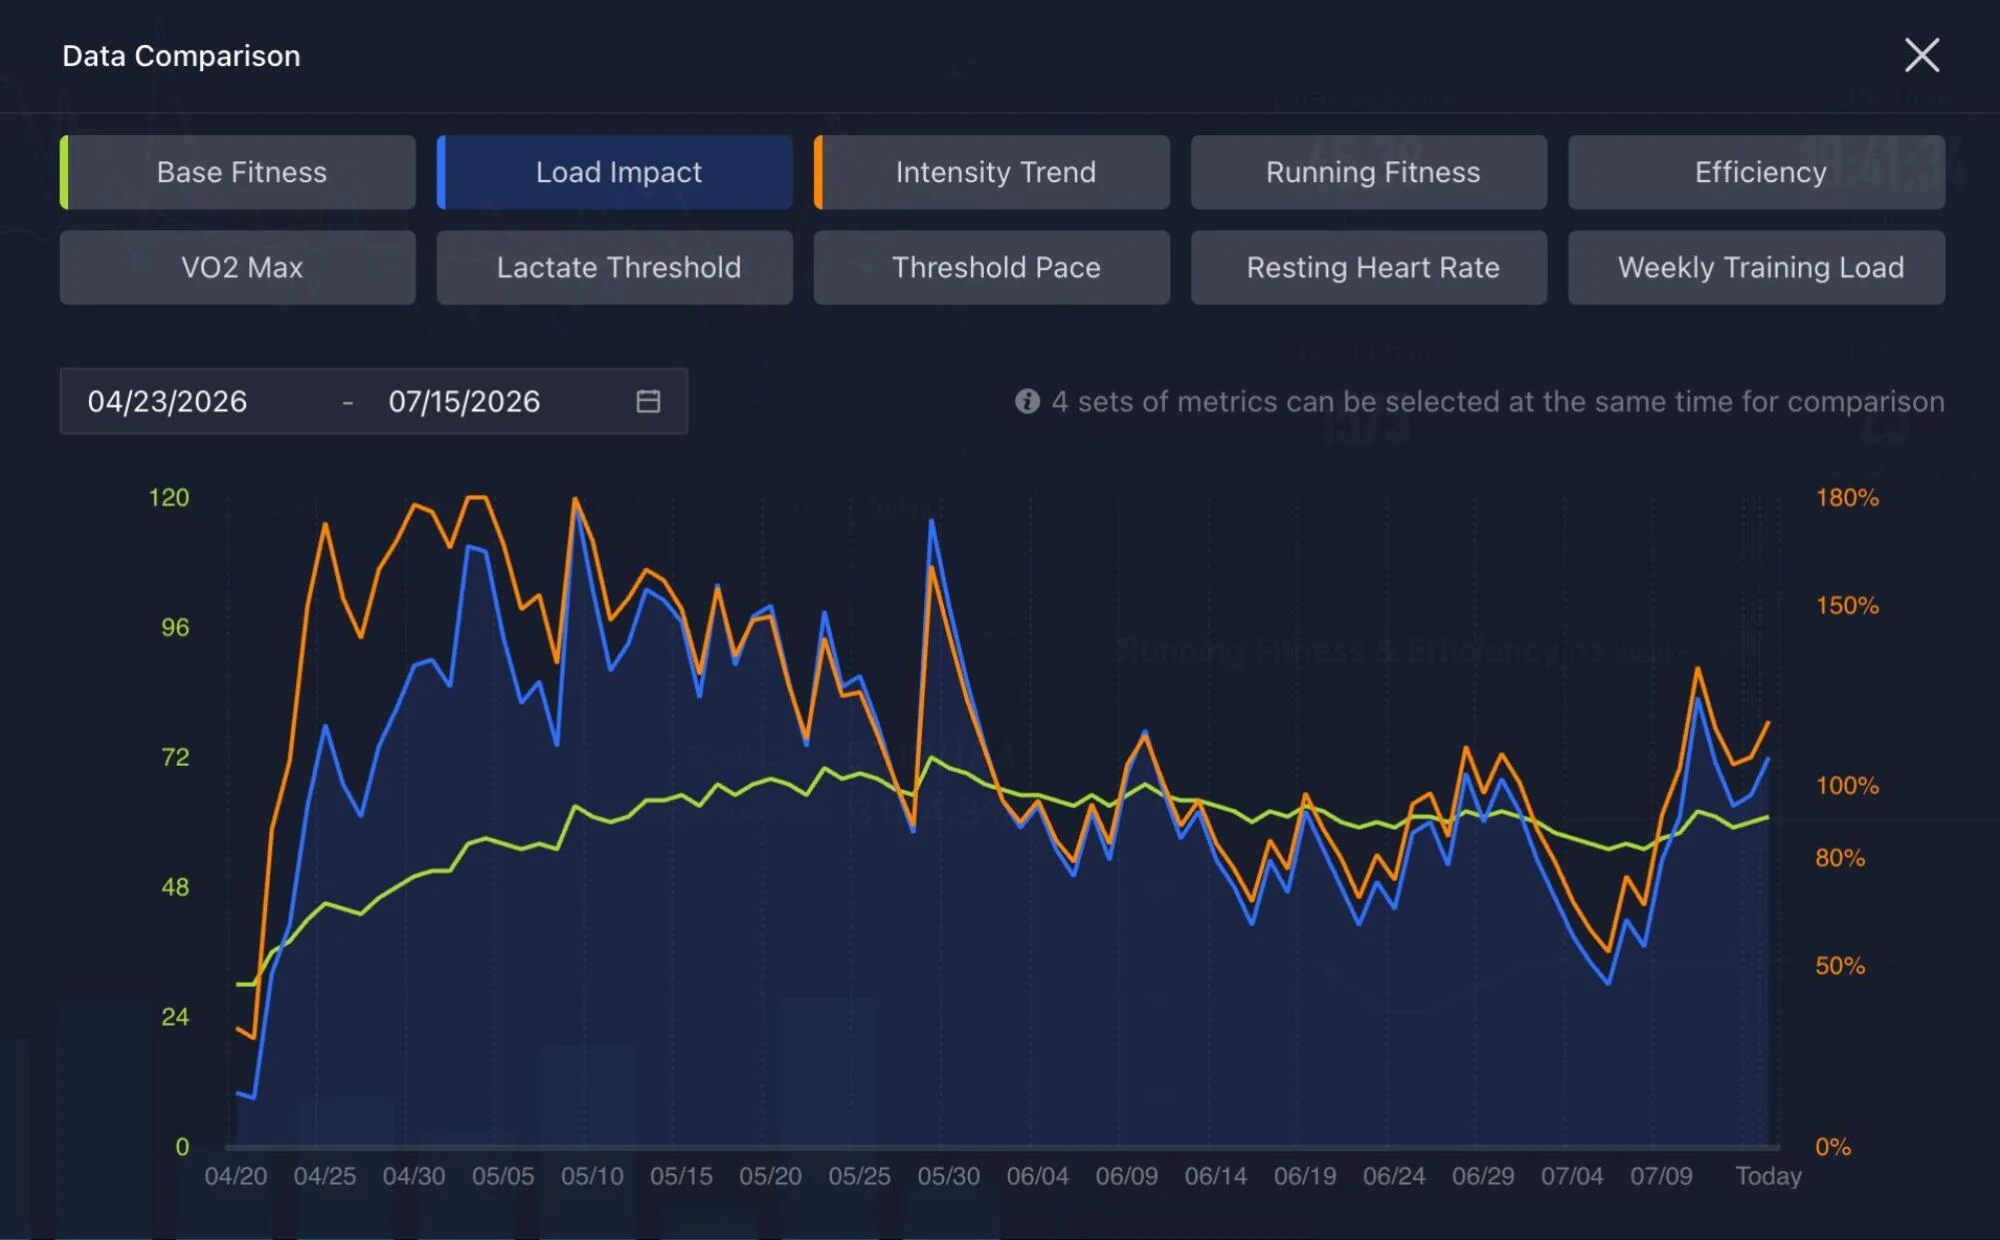2000x1240 pixels.
Task: Click the 06/29 x-axis date label
Action: tap(1483, 1176)
